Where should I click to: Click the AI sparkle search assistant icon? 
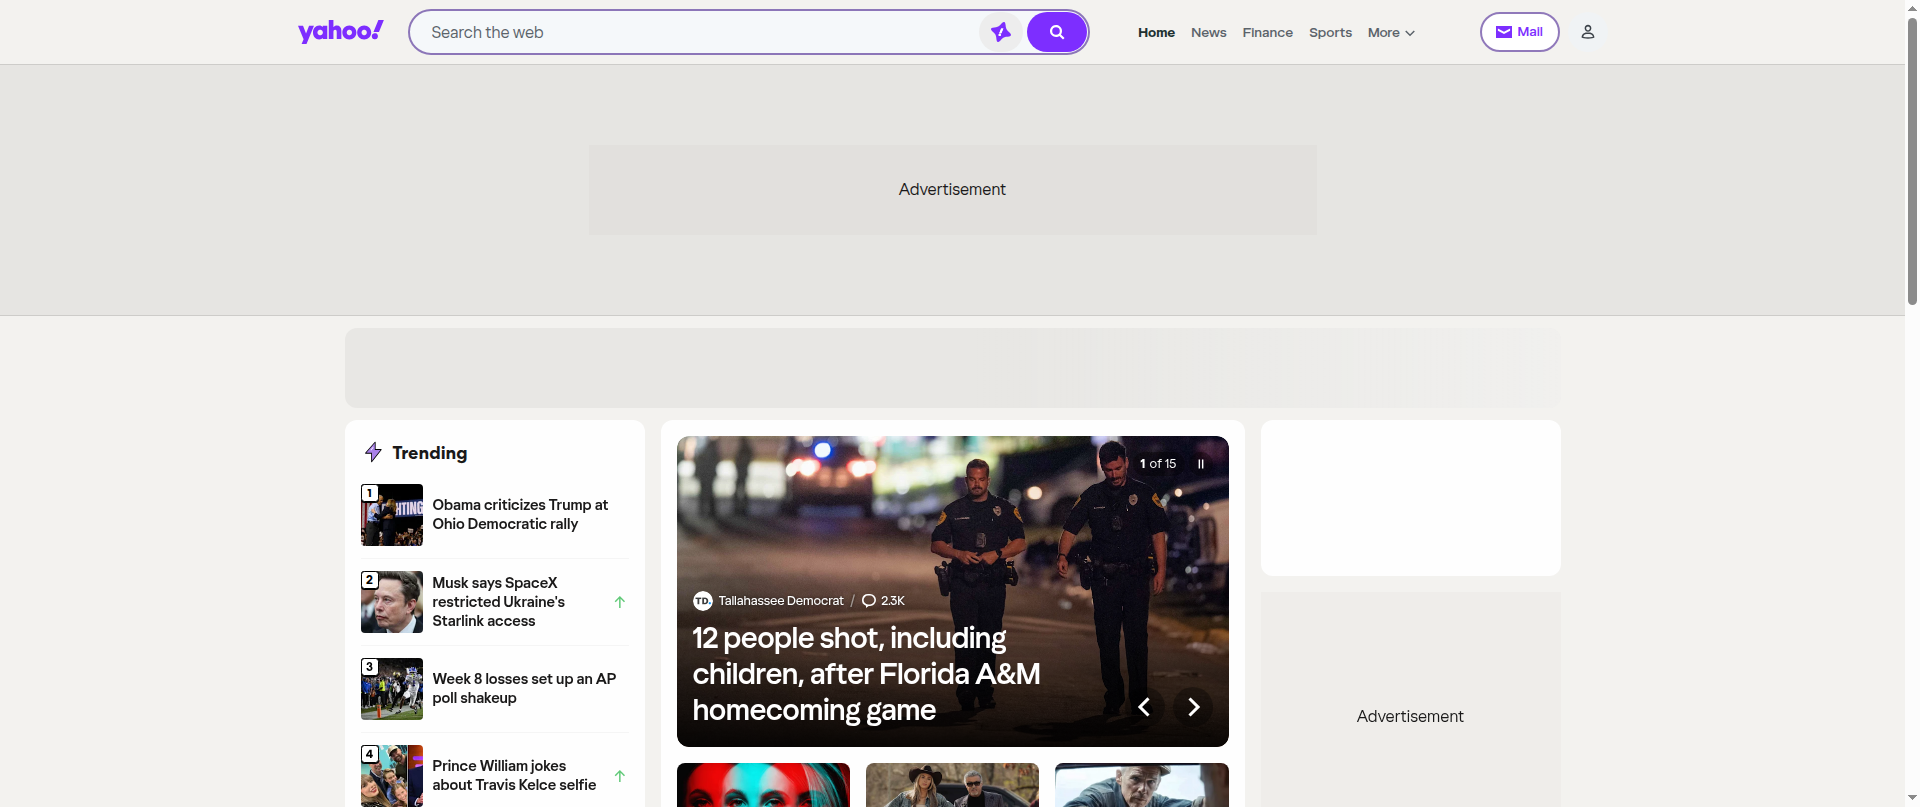tap(1001, 32)
